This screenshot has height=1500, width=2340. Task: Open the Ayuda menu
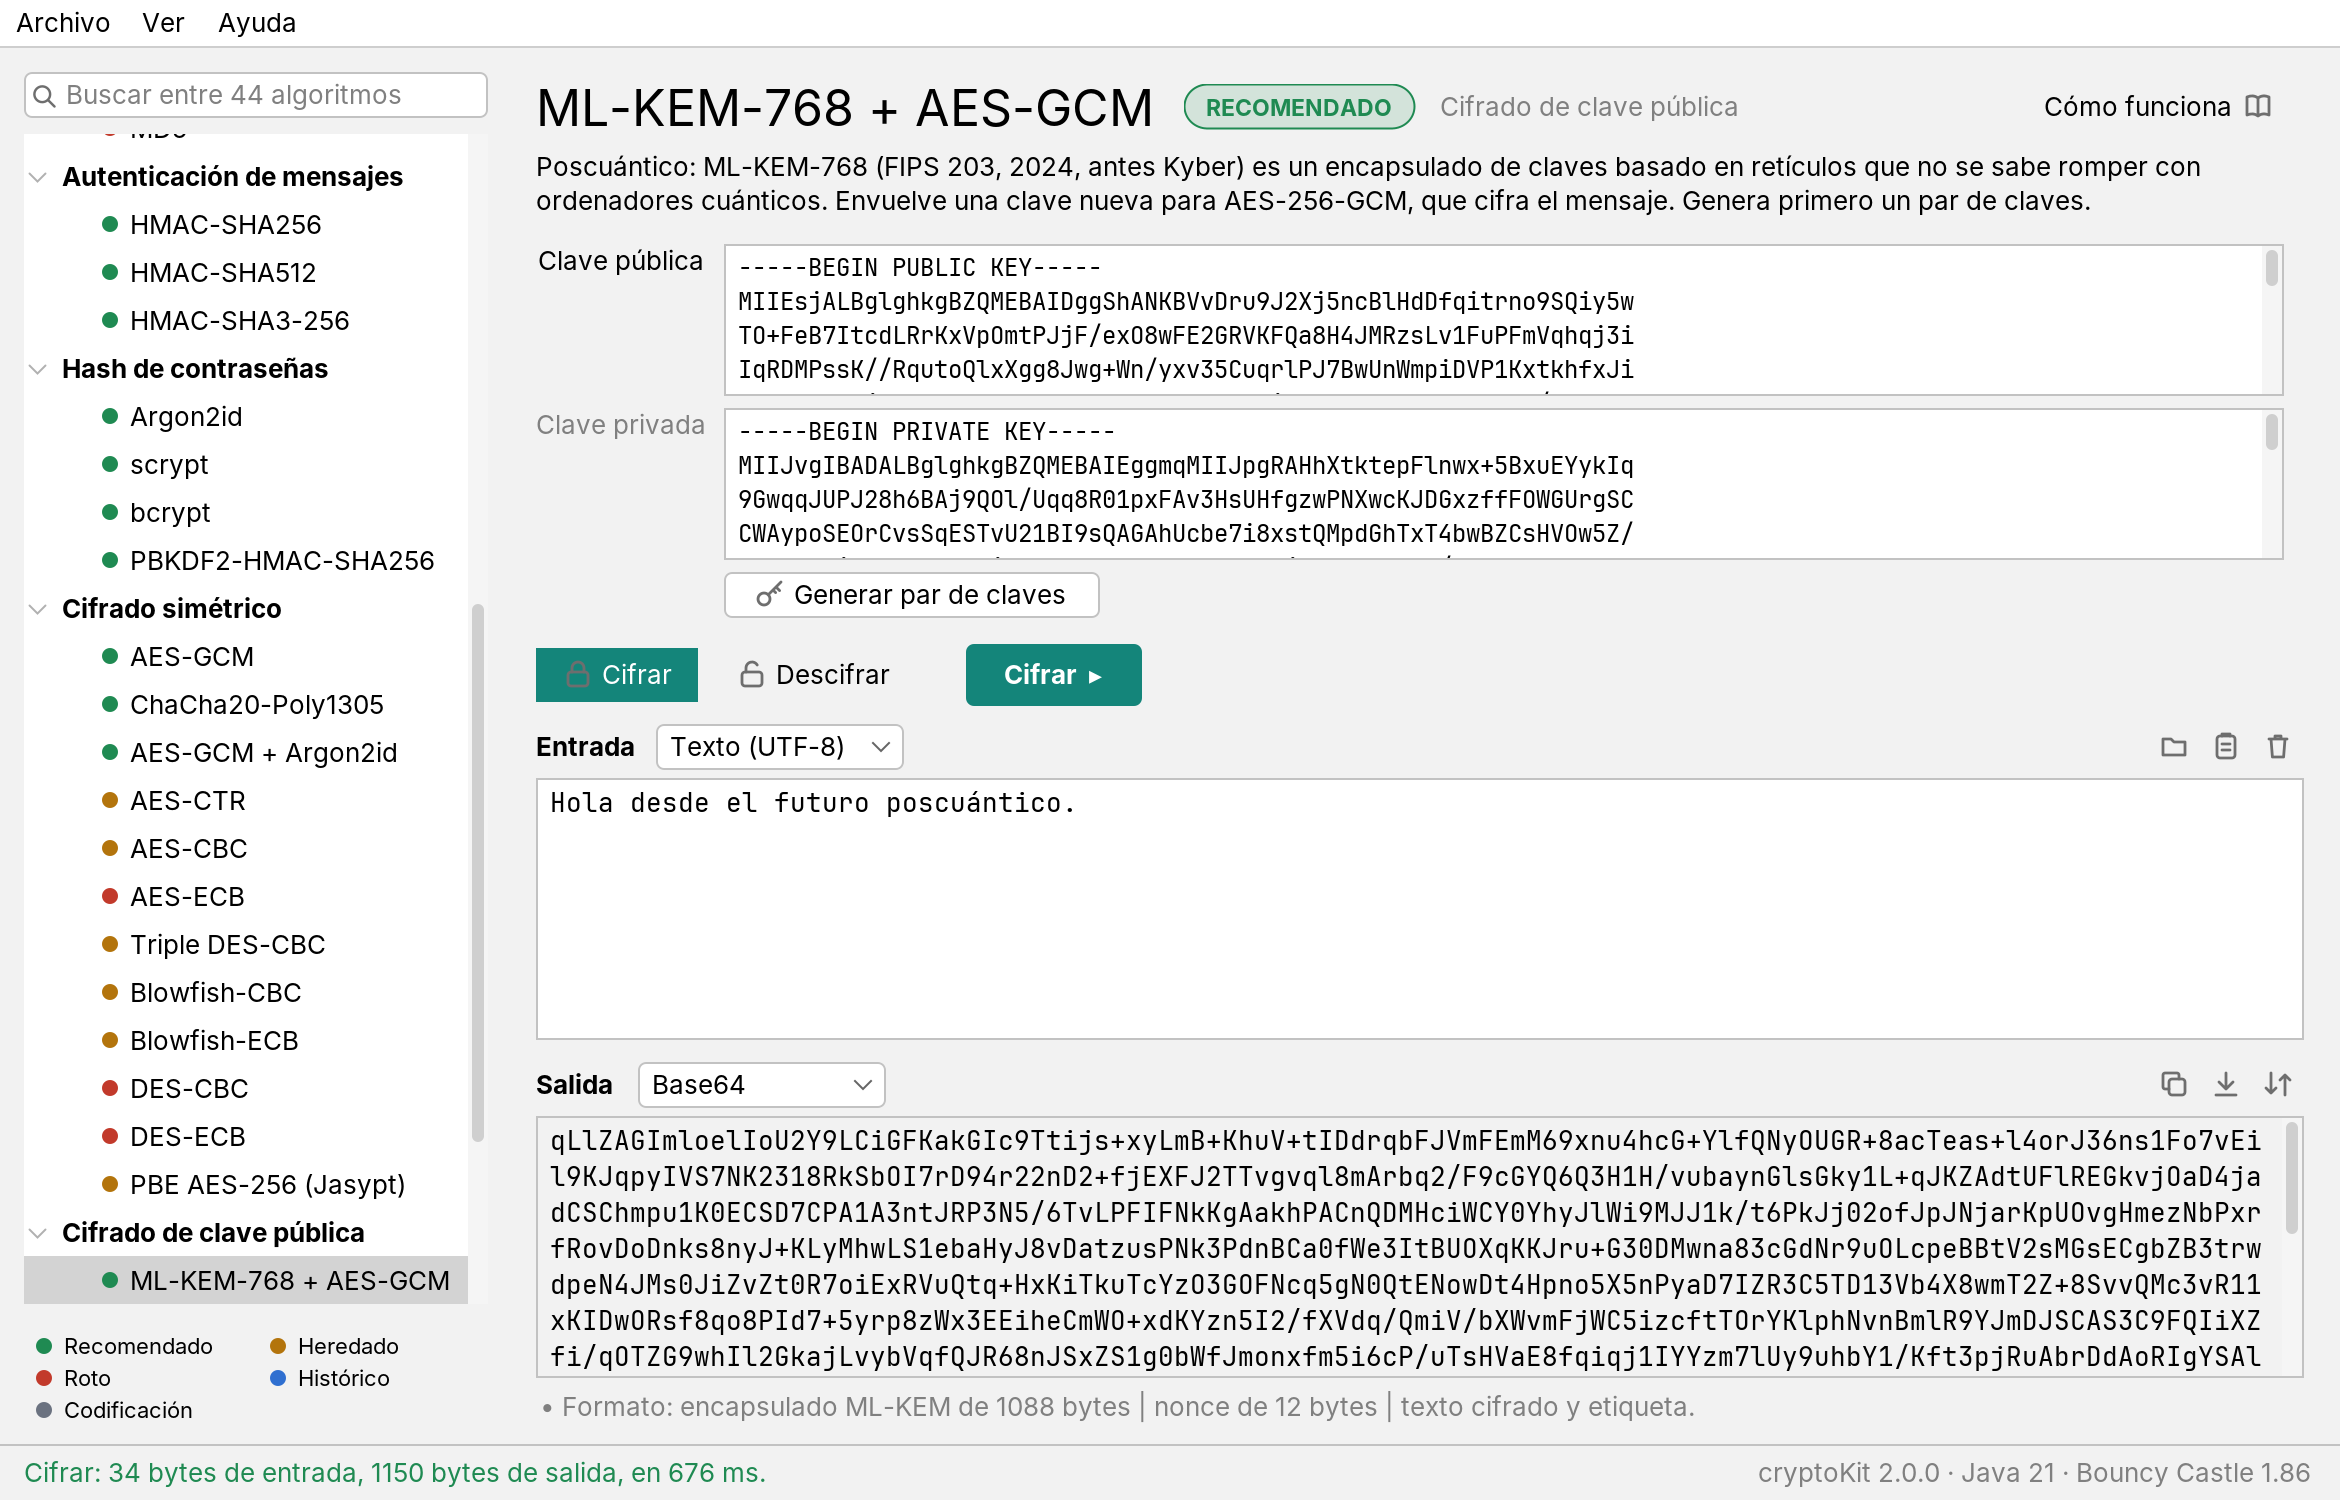257,22
